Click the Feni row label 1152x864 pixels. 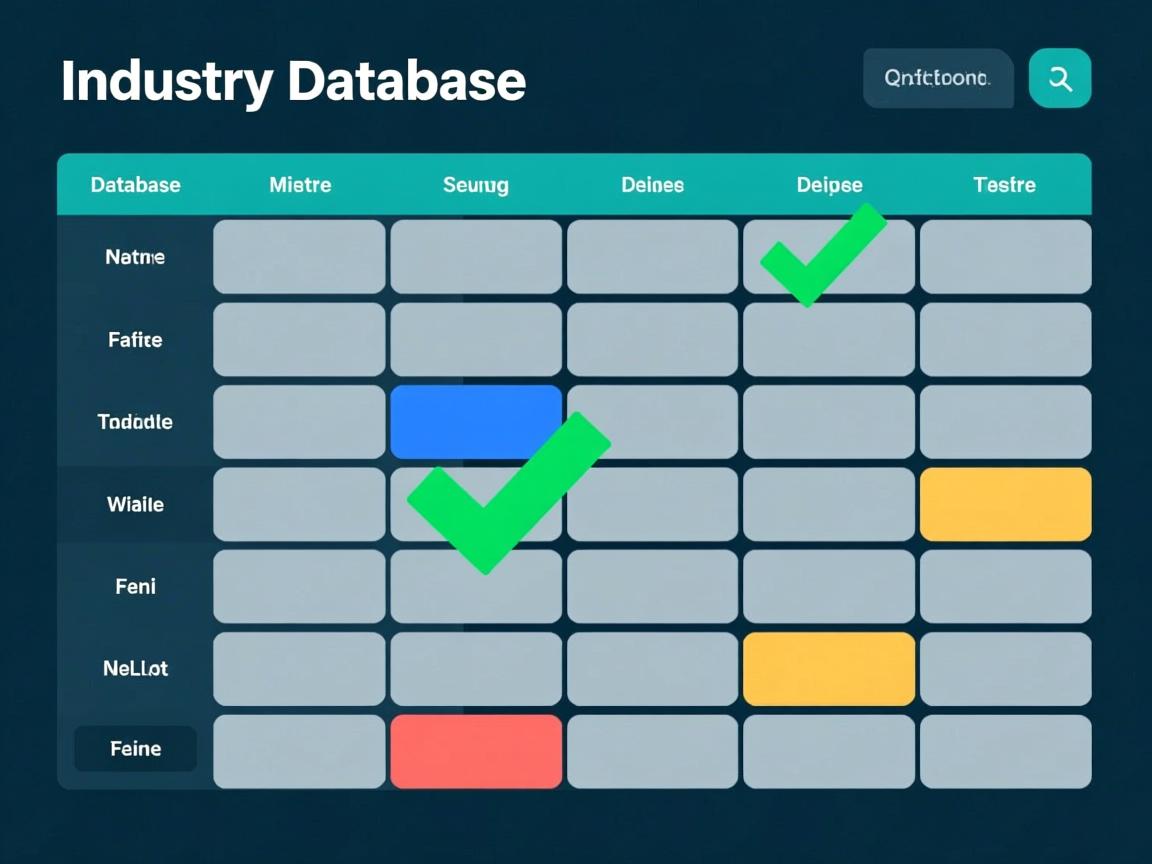coord(135,586)
